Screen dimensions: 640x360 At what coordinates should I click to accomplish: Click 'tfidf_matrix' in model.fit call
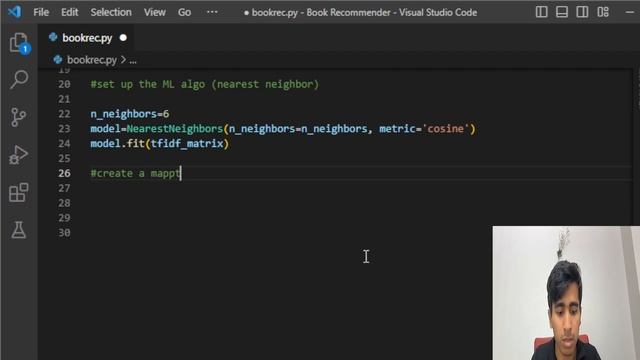coord(187,144)
